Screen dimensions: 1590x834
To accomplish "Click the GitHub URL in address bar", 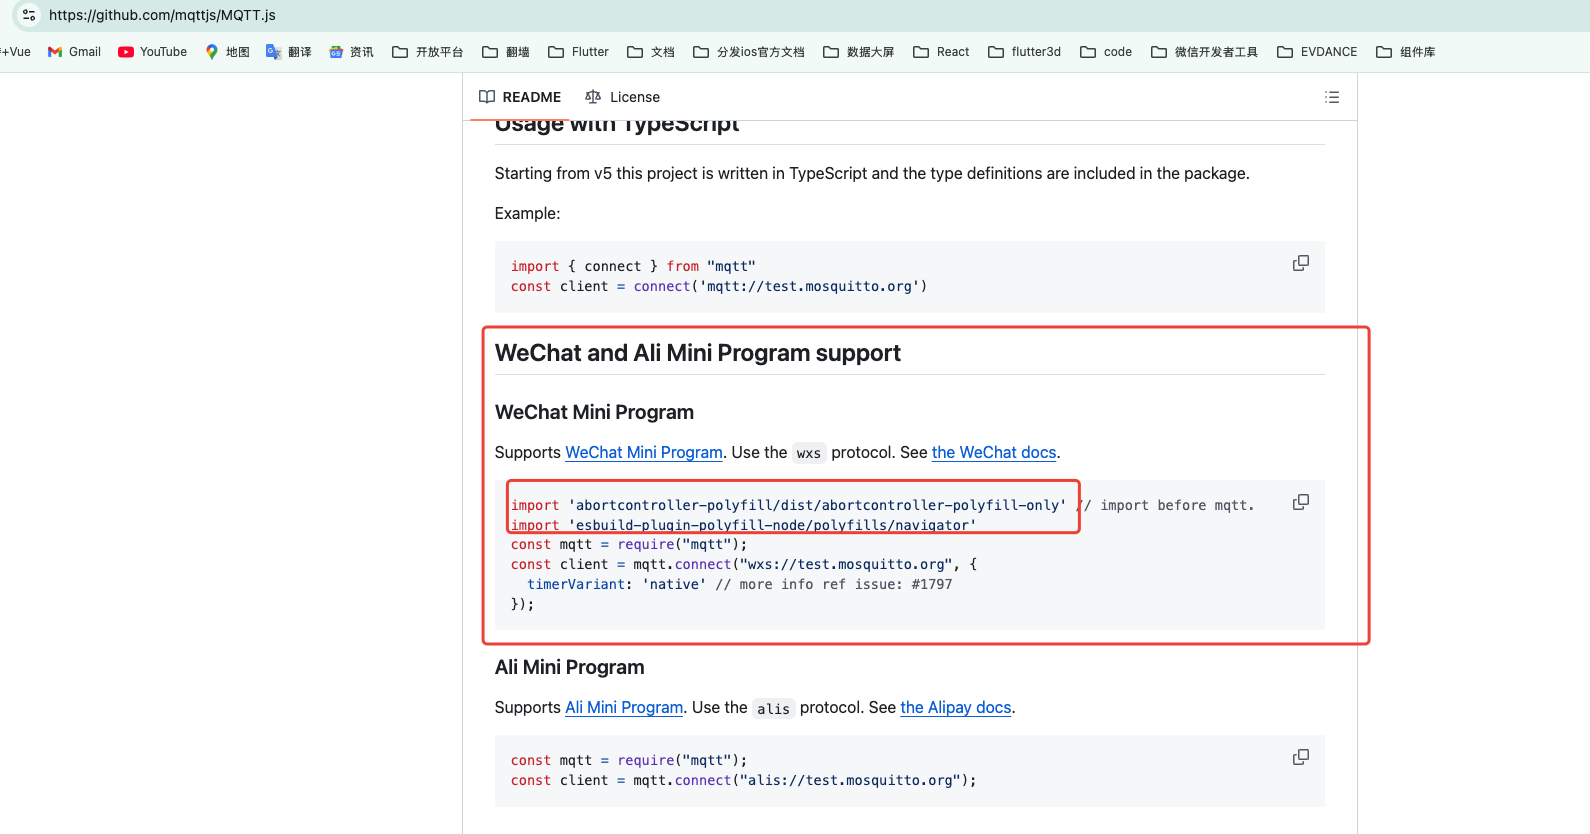I will click(162, 15).
